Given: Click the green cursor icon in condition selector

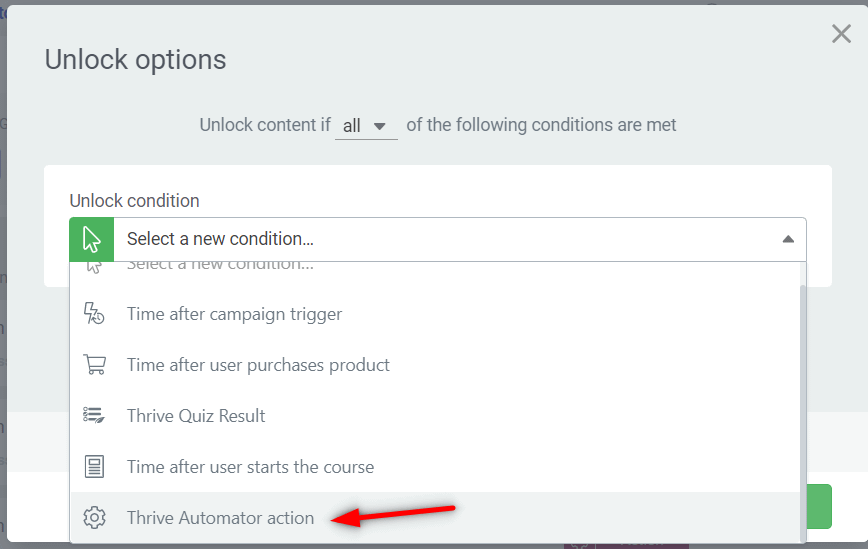Looking at the screenshot, I should coord(91,240).
